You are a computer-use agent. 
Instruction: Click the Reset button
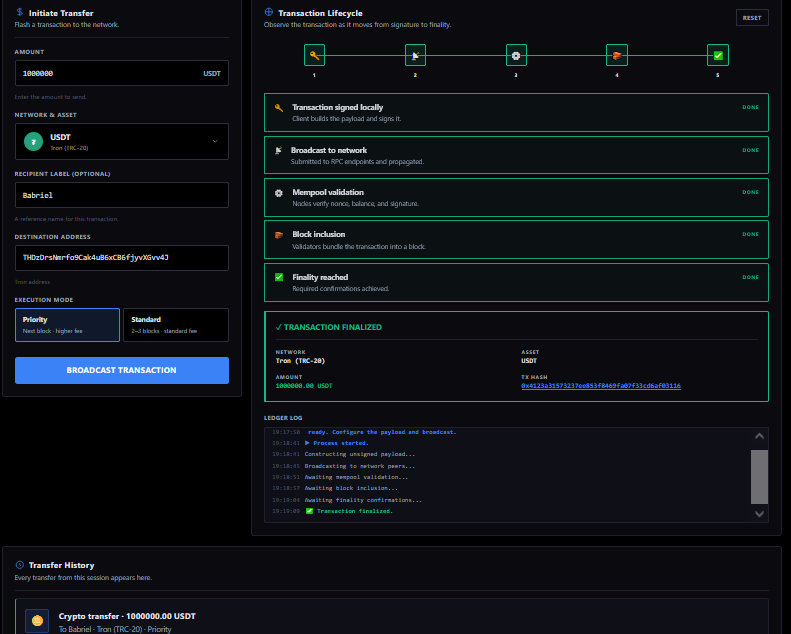pos(752,18)
